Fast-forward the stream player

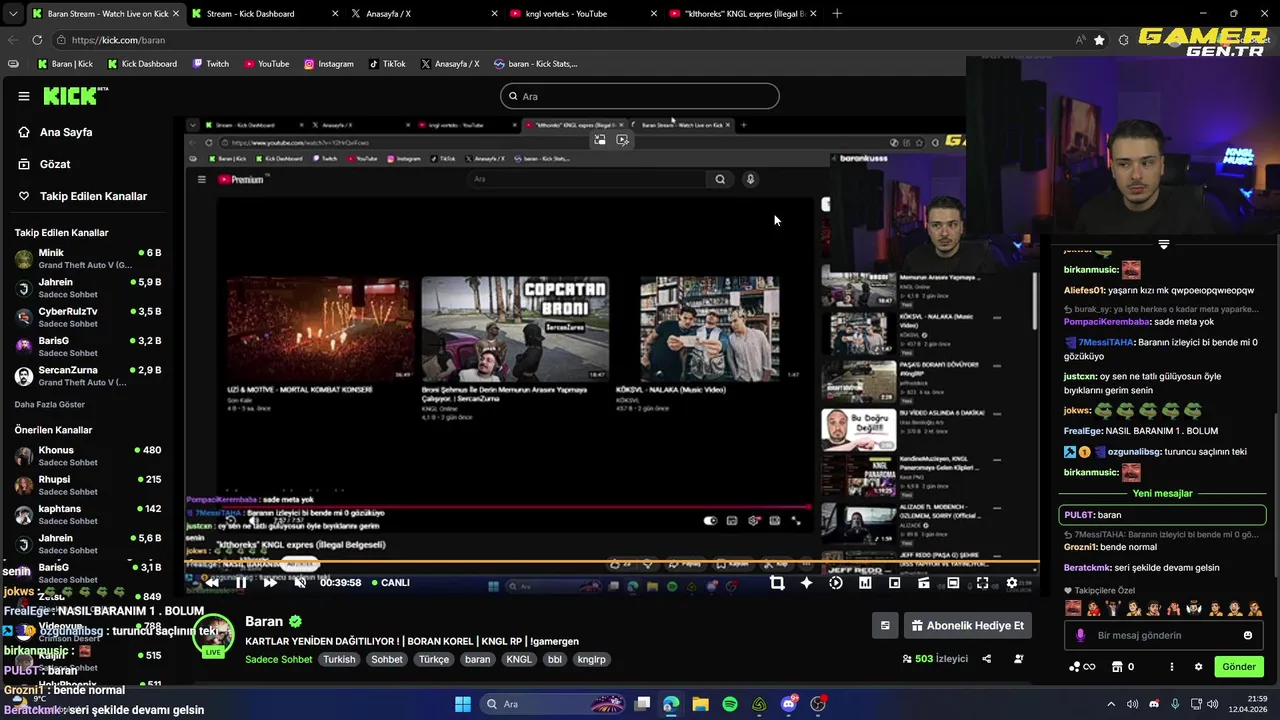270,582
